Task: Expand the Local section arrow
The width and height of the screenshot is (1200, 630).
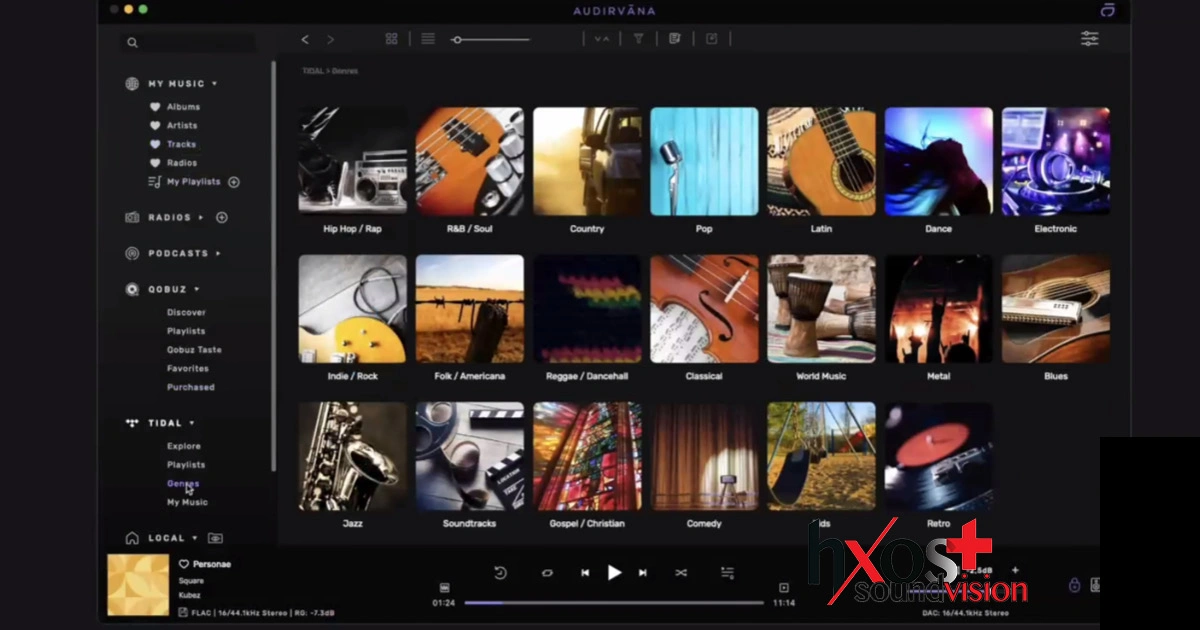Action: point(195,538)
